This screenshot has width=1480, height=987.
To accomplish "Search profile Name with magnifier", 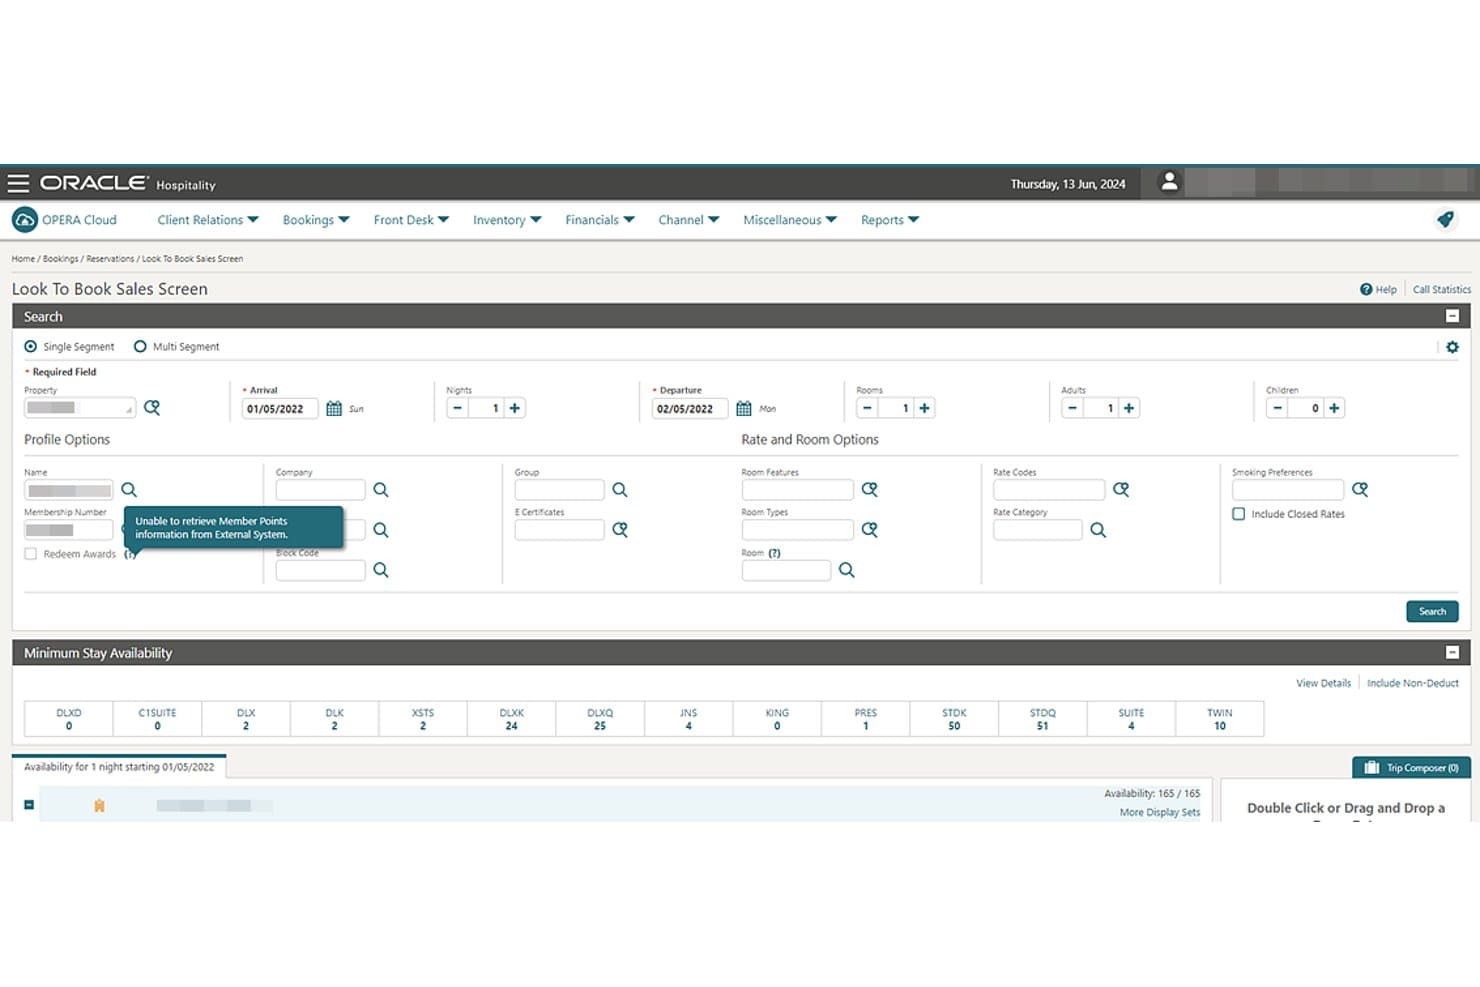I will [x=129, y=490].
